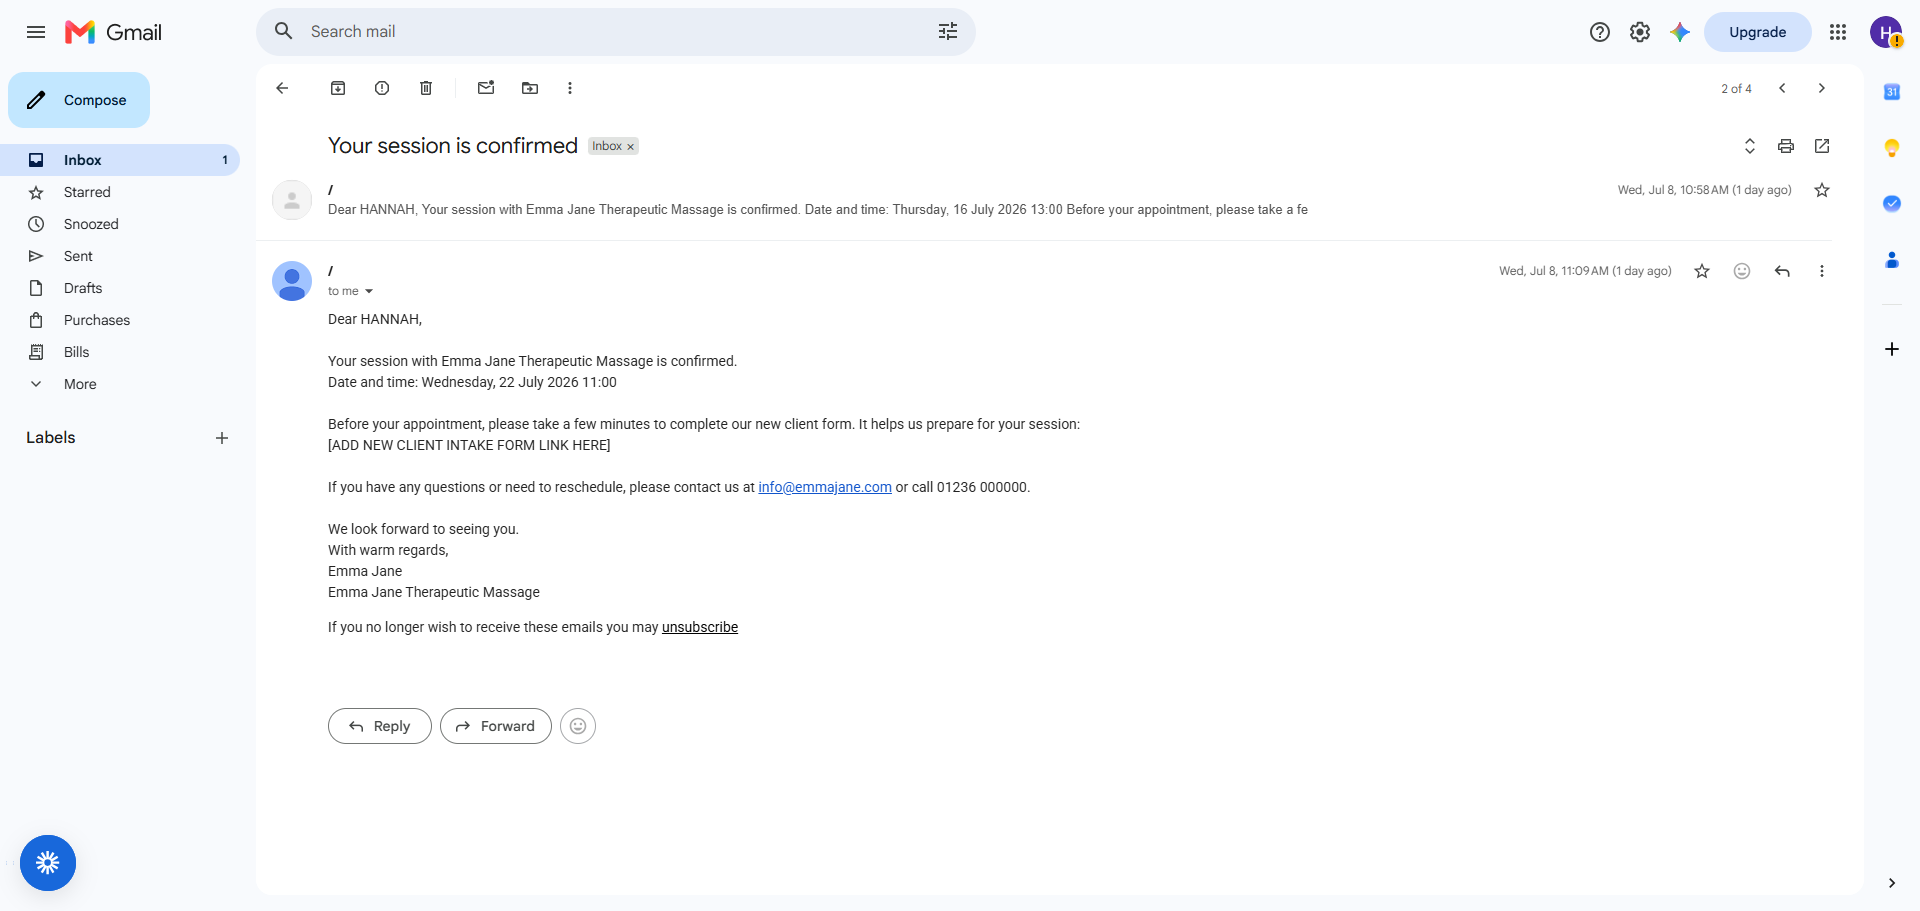Open the Move to folder icon

[530, 88]
